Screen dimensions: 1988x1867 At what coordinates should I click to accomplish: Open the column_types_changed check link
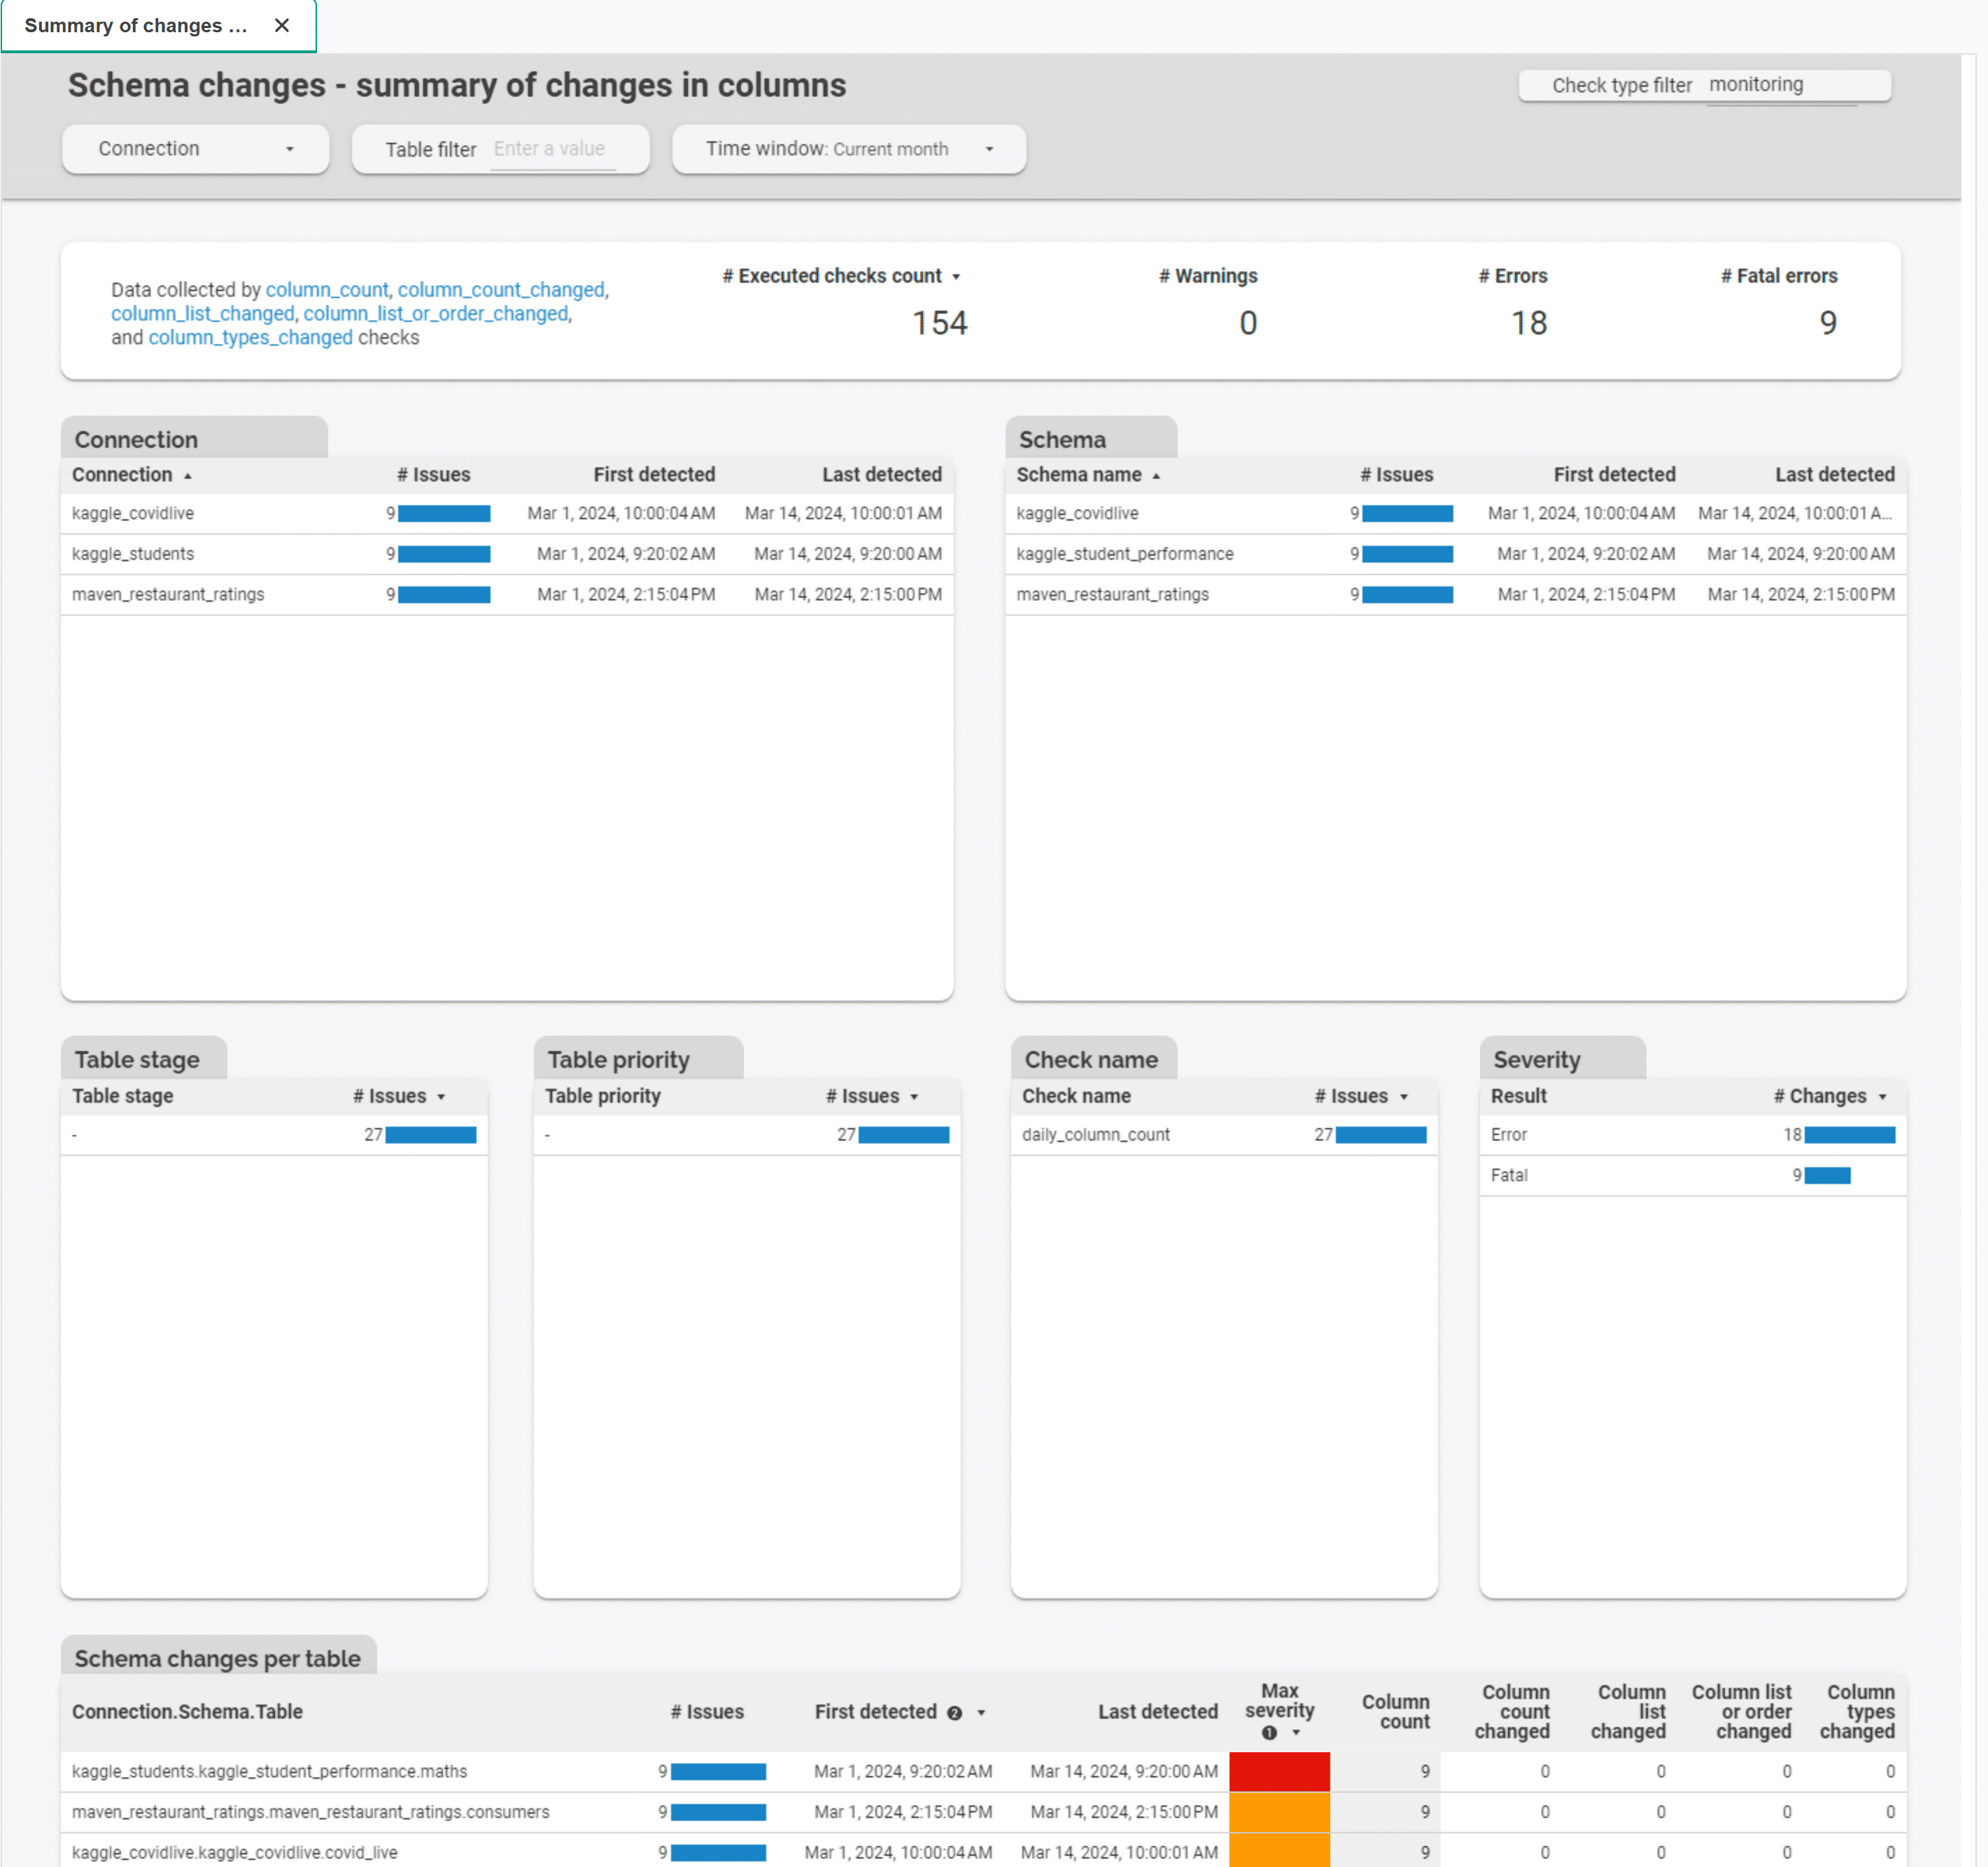250,337
